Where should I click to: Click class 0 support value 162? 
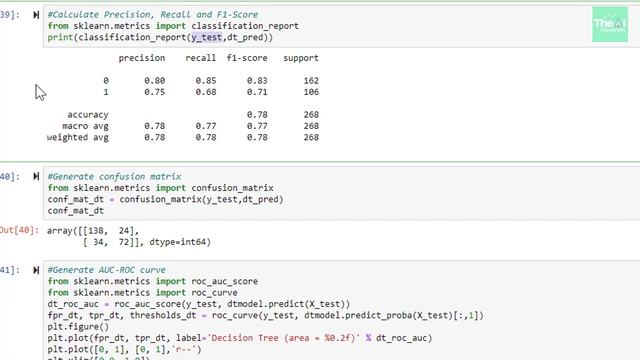[x=311, y=81]
